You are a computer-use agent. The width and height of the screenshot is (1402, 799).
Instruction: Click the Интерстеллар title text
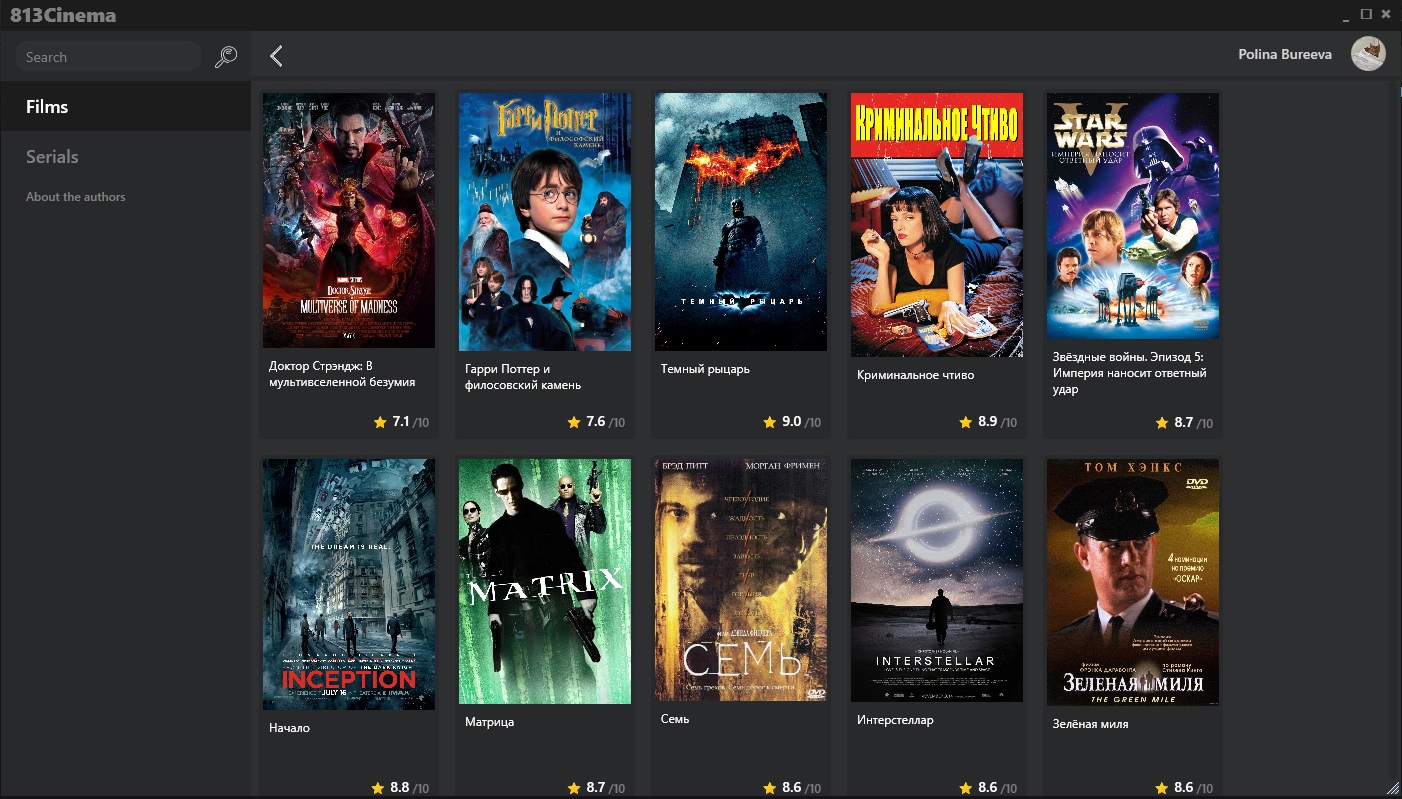[x=895, y=720]
